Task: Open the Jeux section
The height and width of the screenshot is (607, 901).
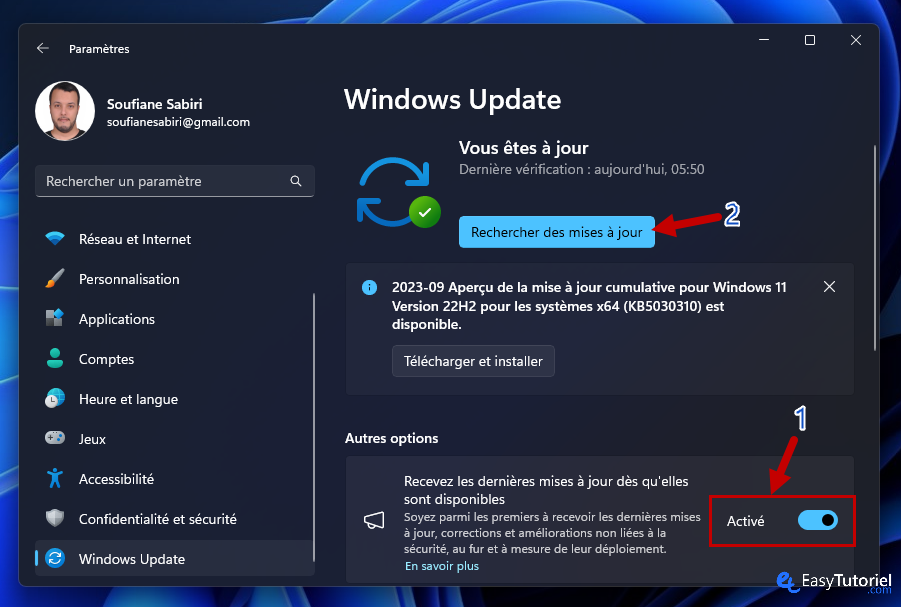Action: click(x=175, y=439)
